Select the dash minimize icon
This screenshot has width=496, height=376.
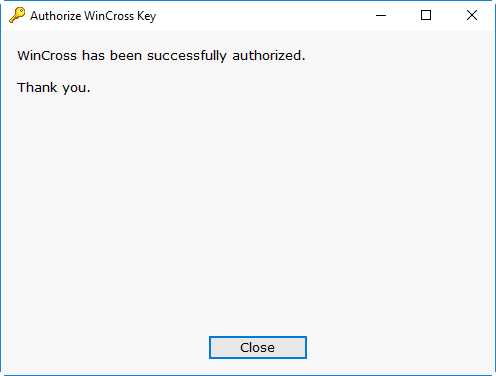point(381,15)
